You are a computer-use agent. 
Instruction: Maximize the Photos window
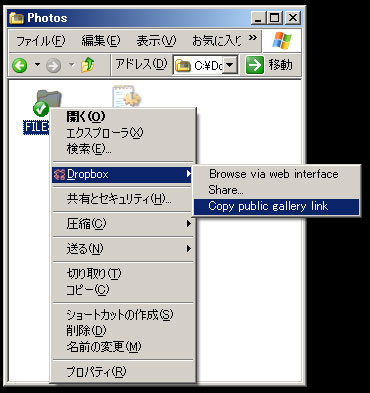coord(275,18)
